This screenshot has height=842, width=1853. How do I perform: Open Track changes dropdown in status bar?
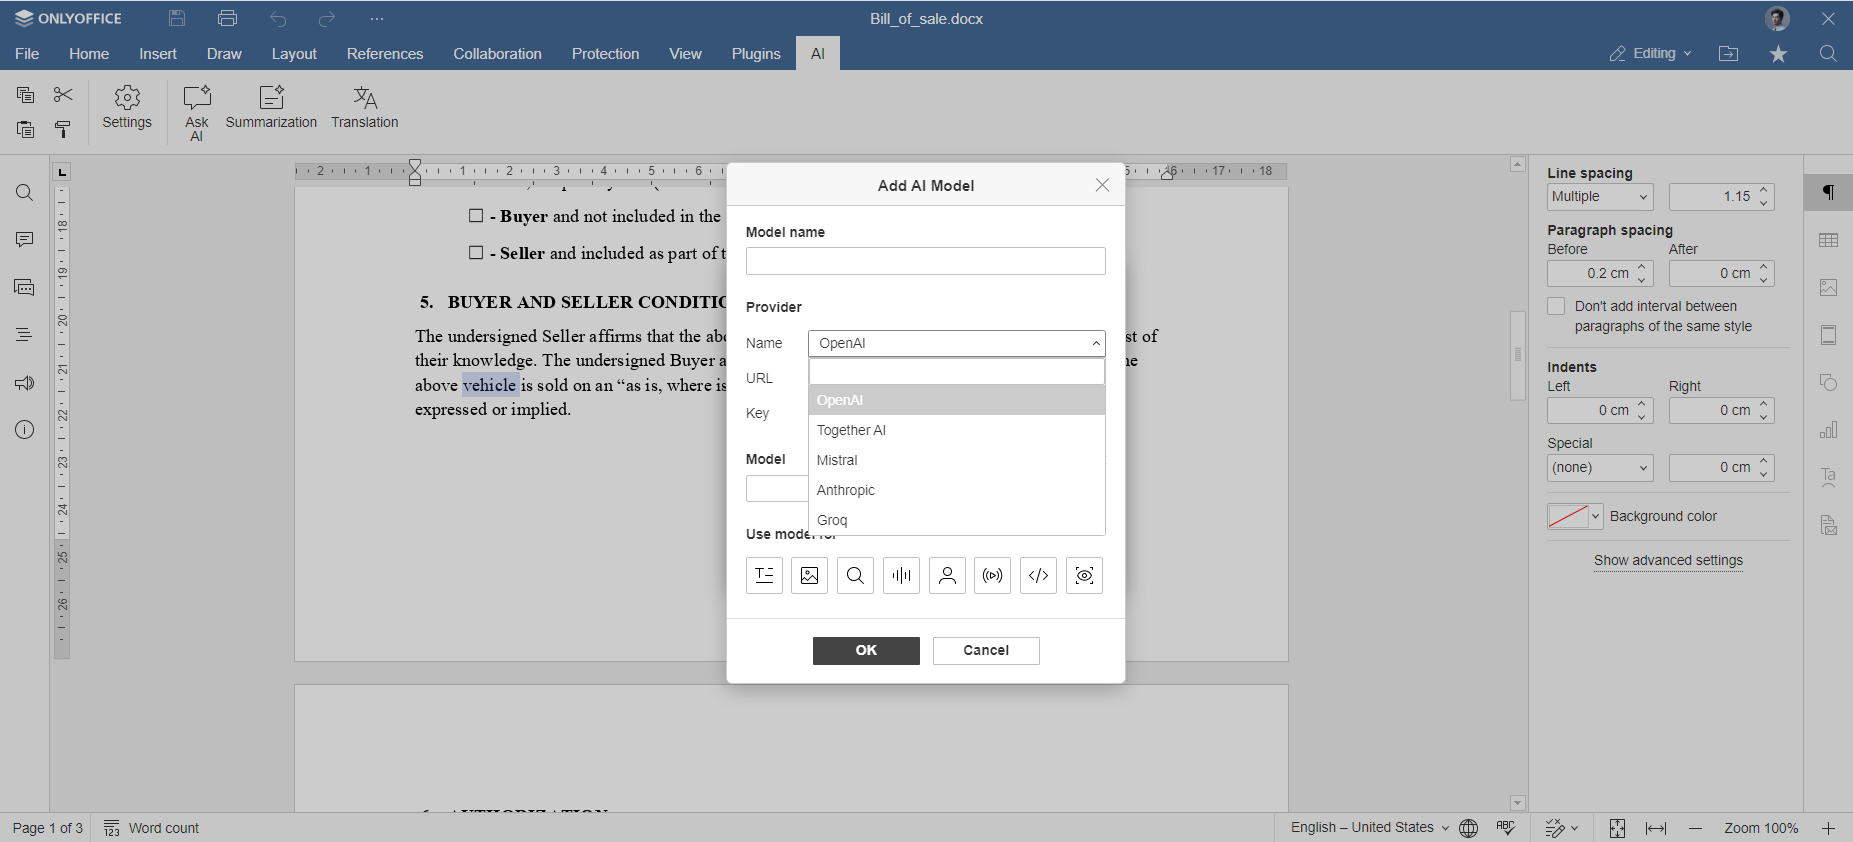click(x=1562, y=828)
